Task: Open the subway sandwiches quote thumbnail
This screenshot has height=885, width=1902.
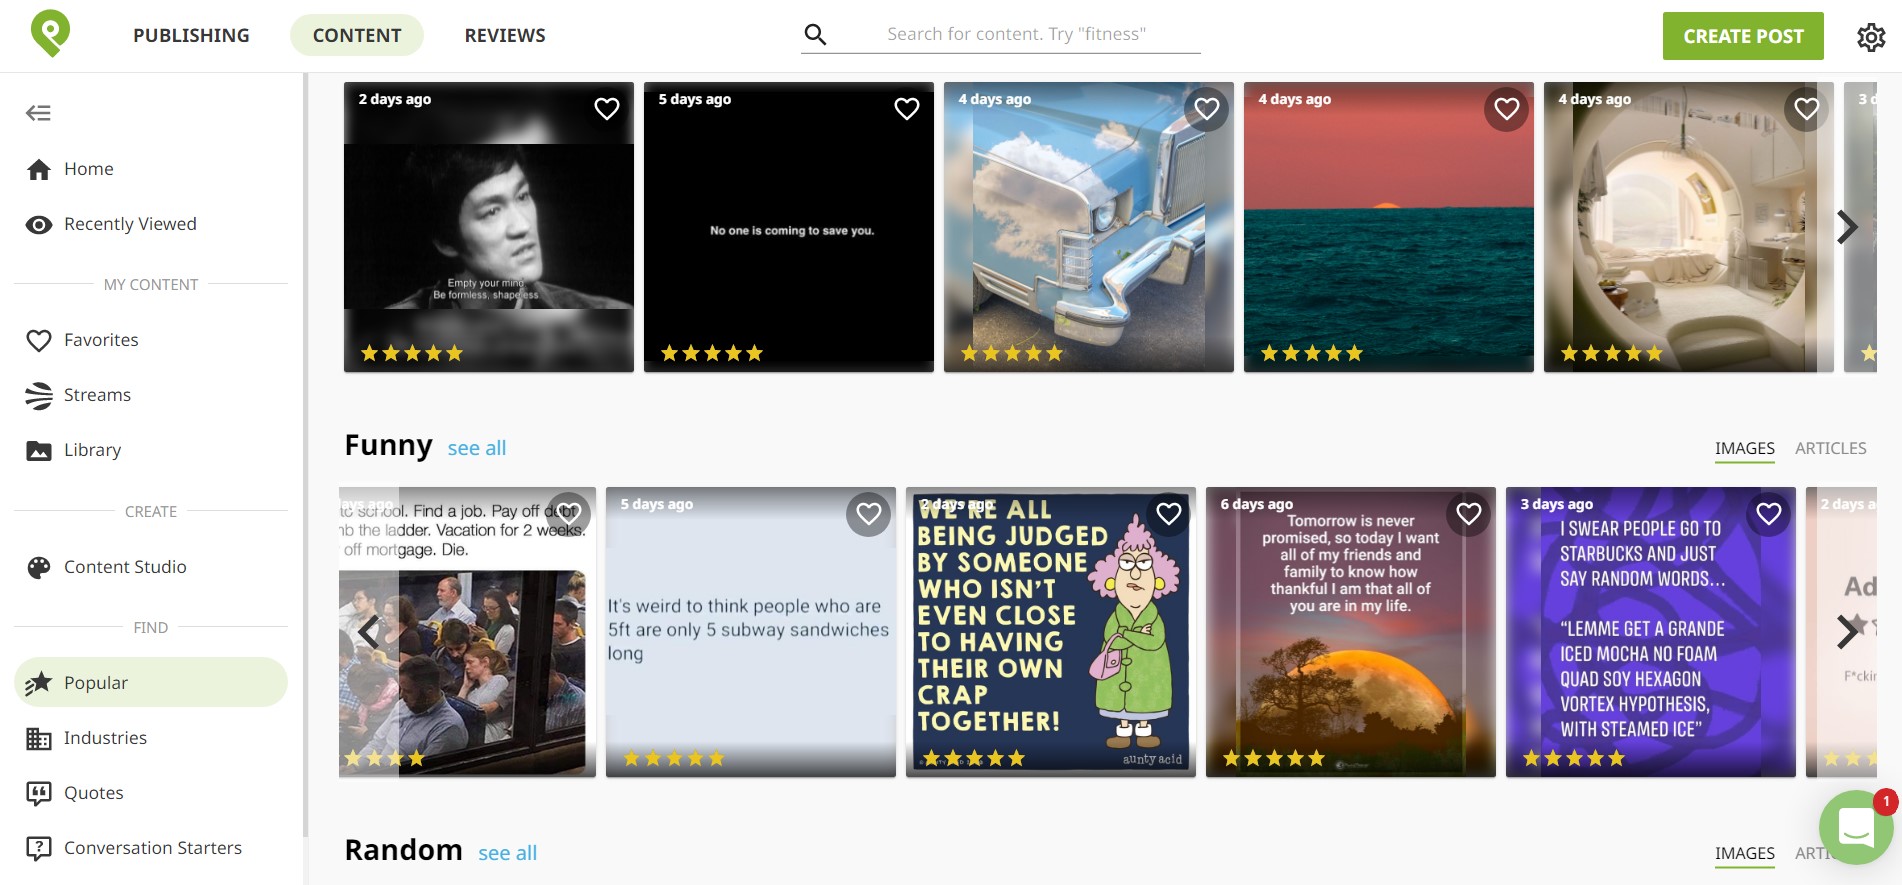Action: coord(751,632)
